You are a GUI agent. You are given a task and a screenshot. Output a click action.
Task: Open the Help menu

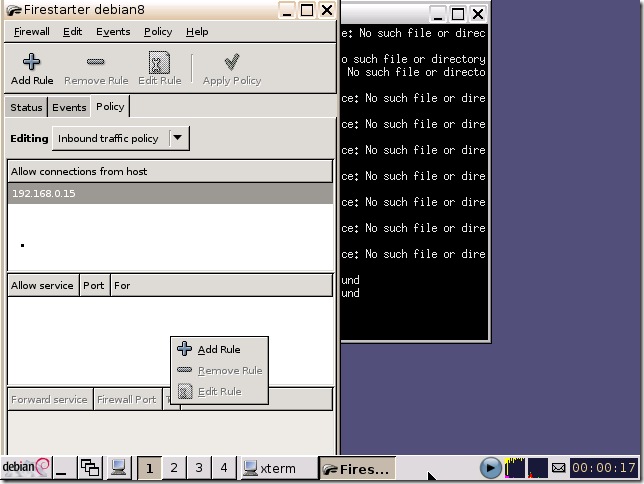197,32
